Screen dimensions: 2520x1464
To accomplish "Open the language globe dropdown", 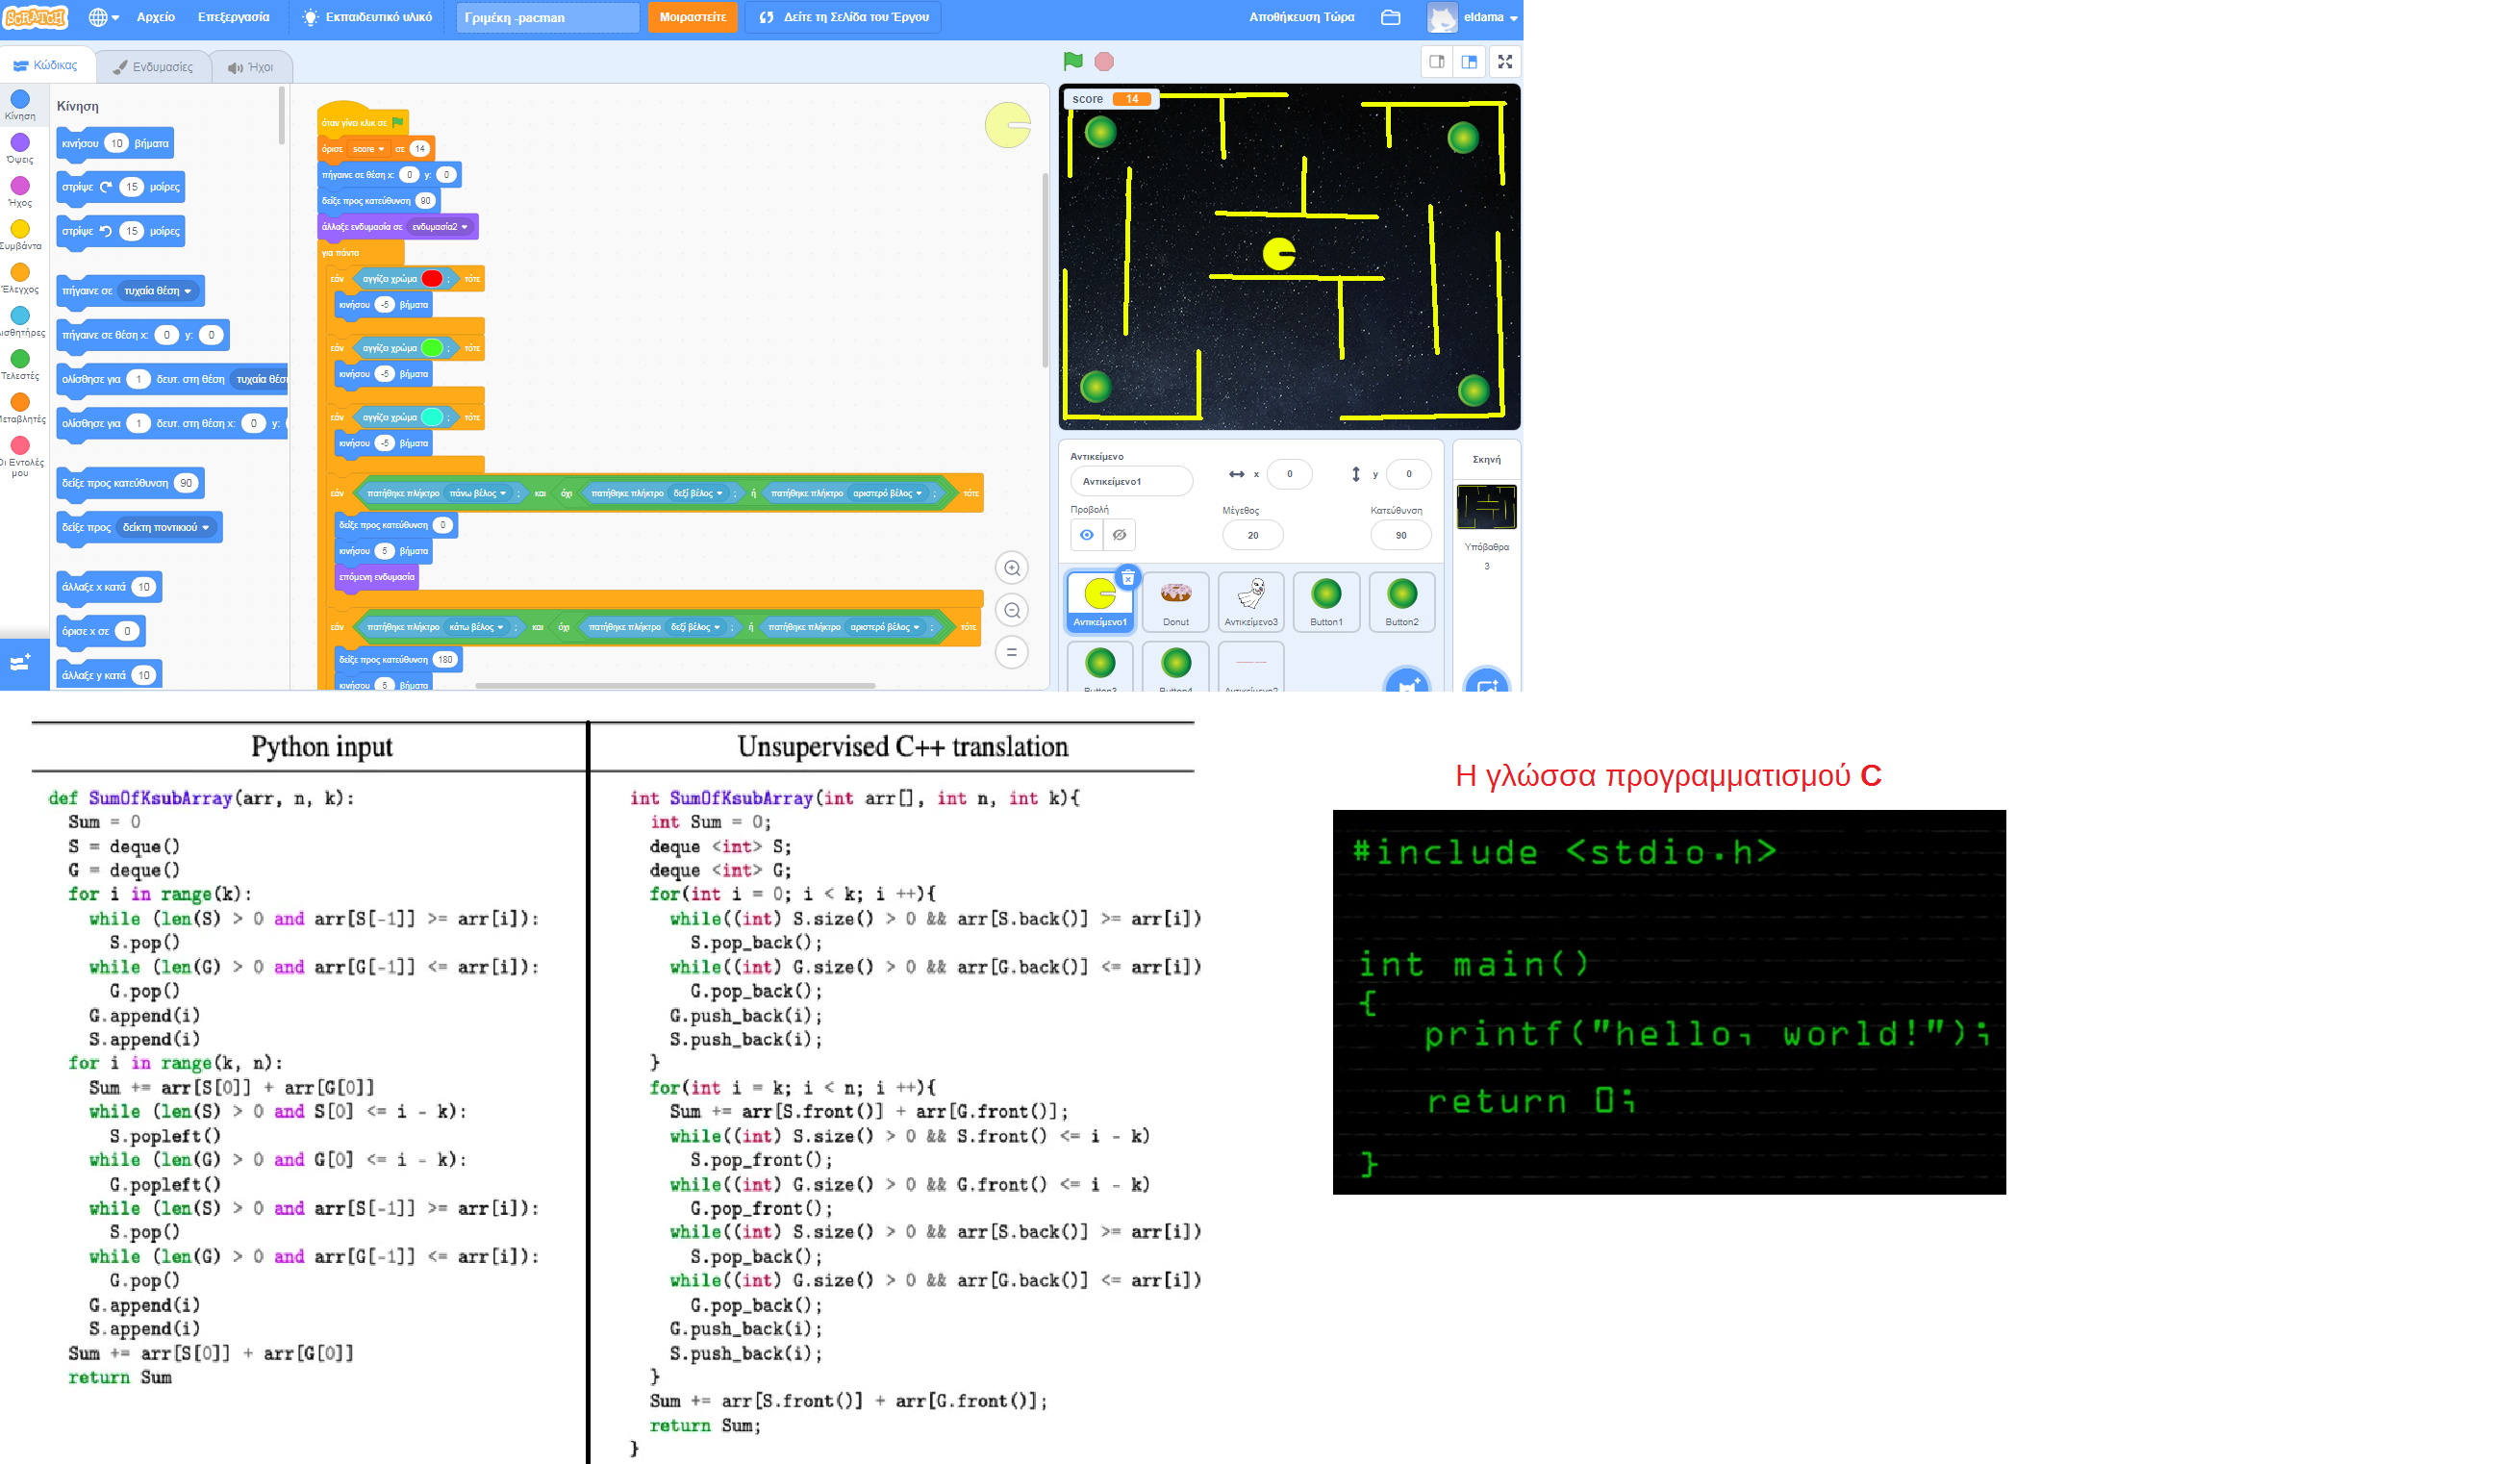I will click(104, 17).
